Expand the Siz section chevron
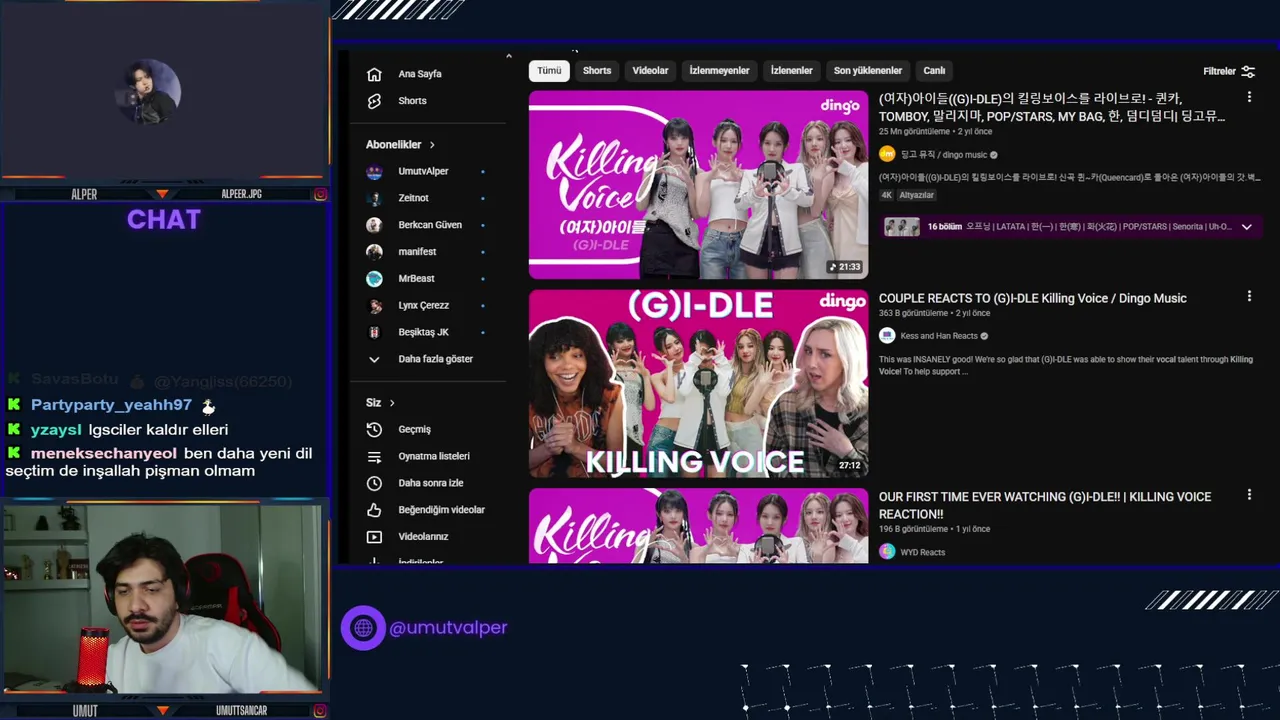Image resolution: width=1280 pixels, height=720 pixels. point(392,403)
